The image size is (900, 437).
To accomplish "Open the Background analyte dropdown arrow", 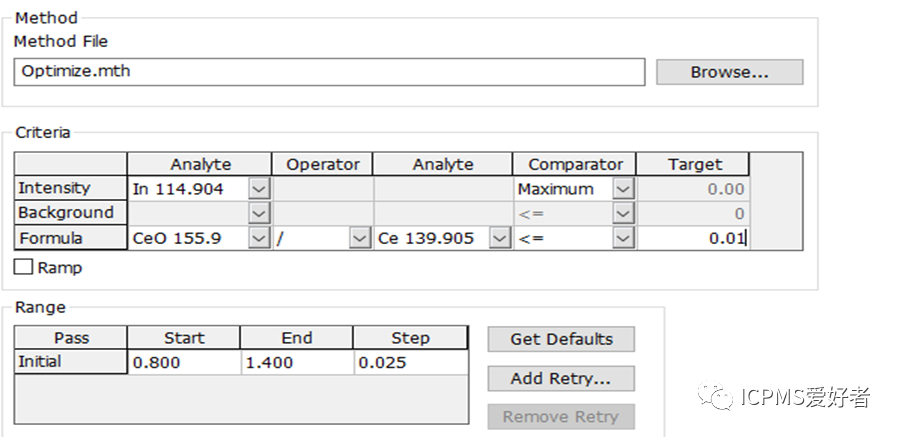I will [259, 214].
